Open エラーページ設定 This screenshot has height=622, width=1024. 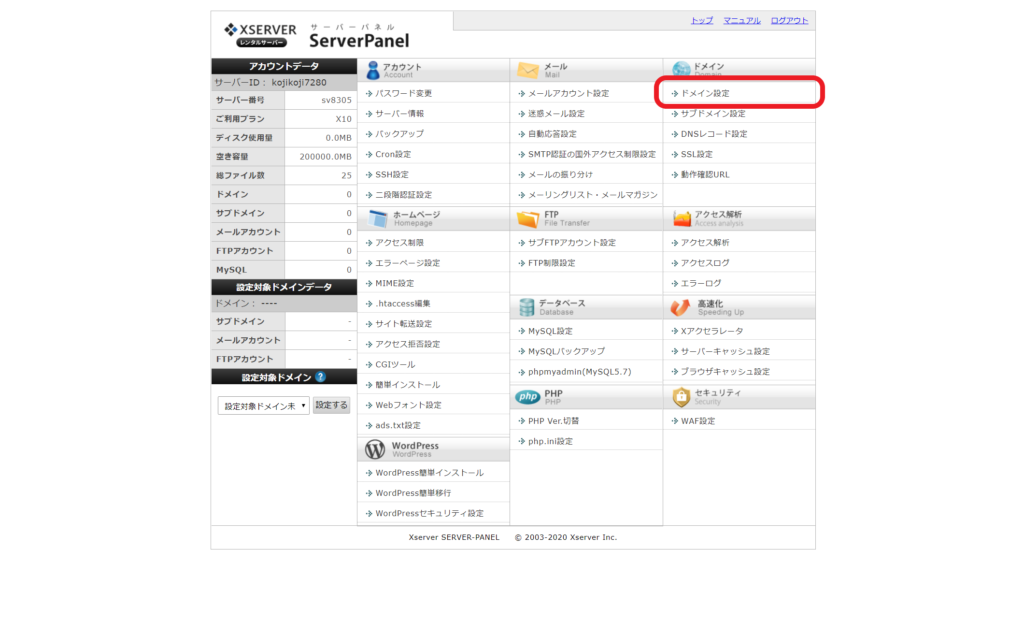408,263
